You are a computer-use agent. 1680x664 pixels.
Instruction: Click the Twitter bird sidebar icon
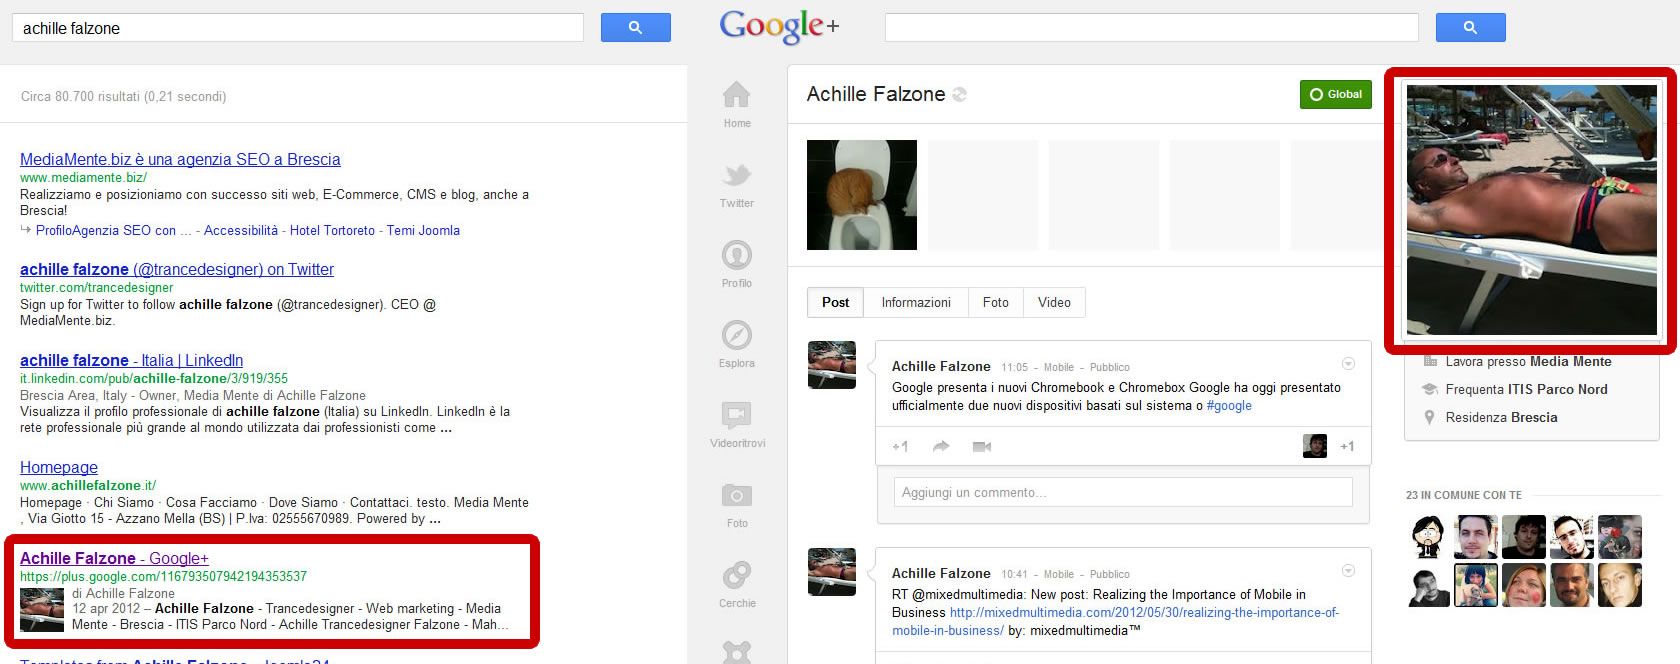pyautogui.click(x=737, y=176)
